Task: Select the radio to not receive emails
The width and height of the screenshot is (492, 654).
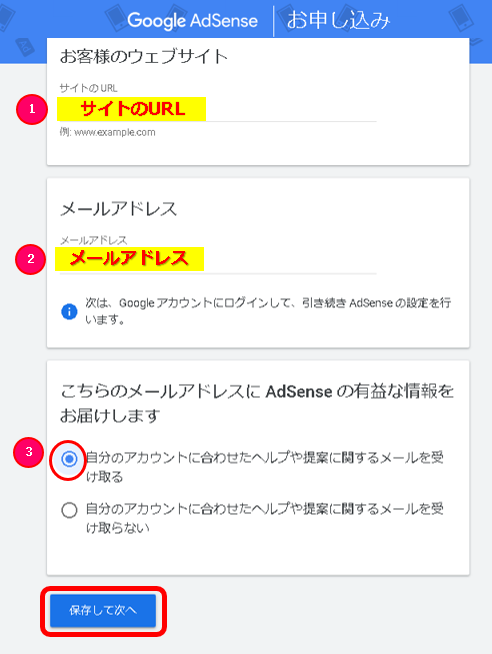Action: coord(69,510)
